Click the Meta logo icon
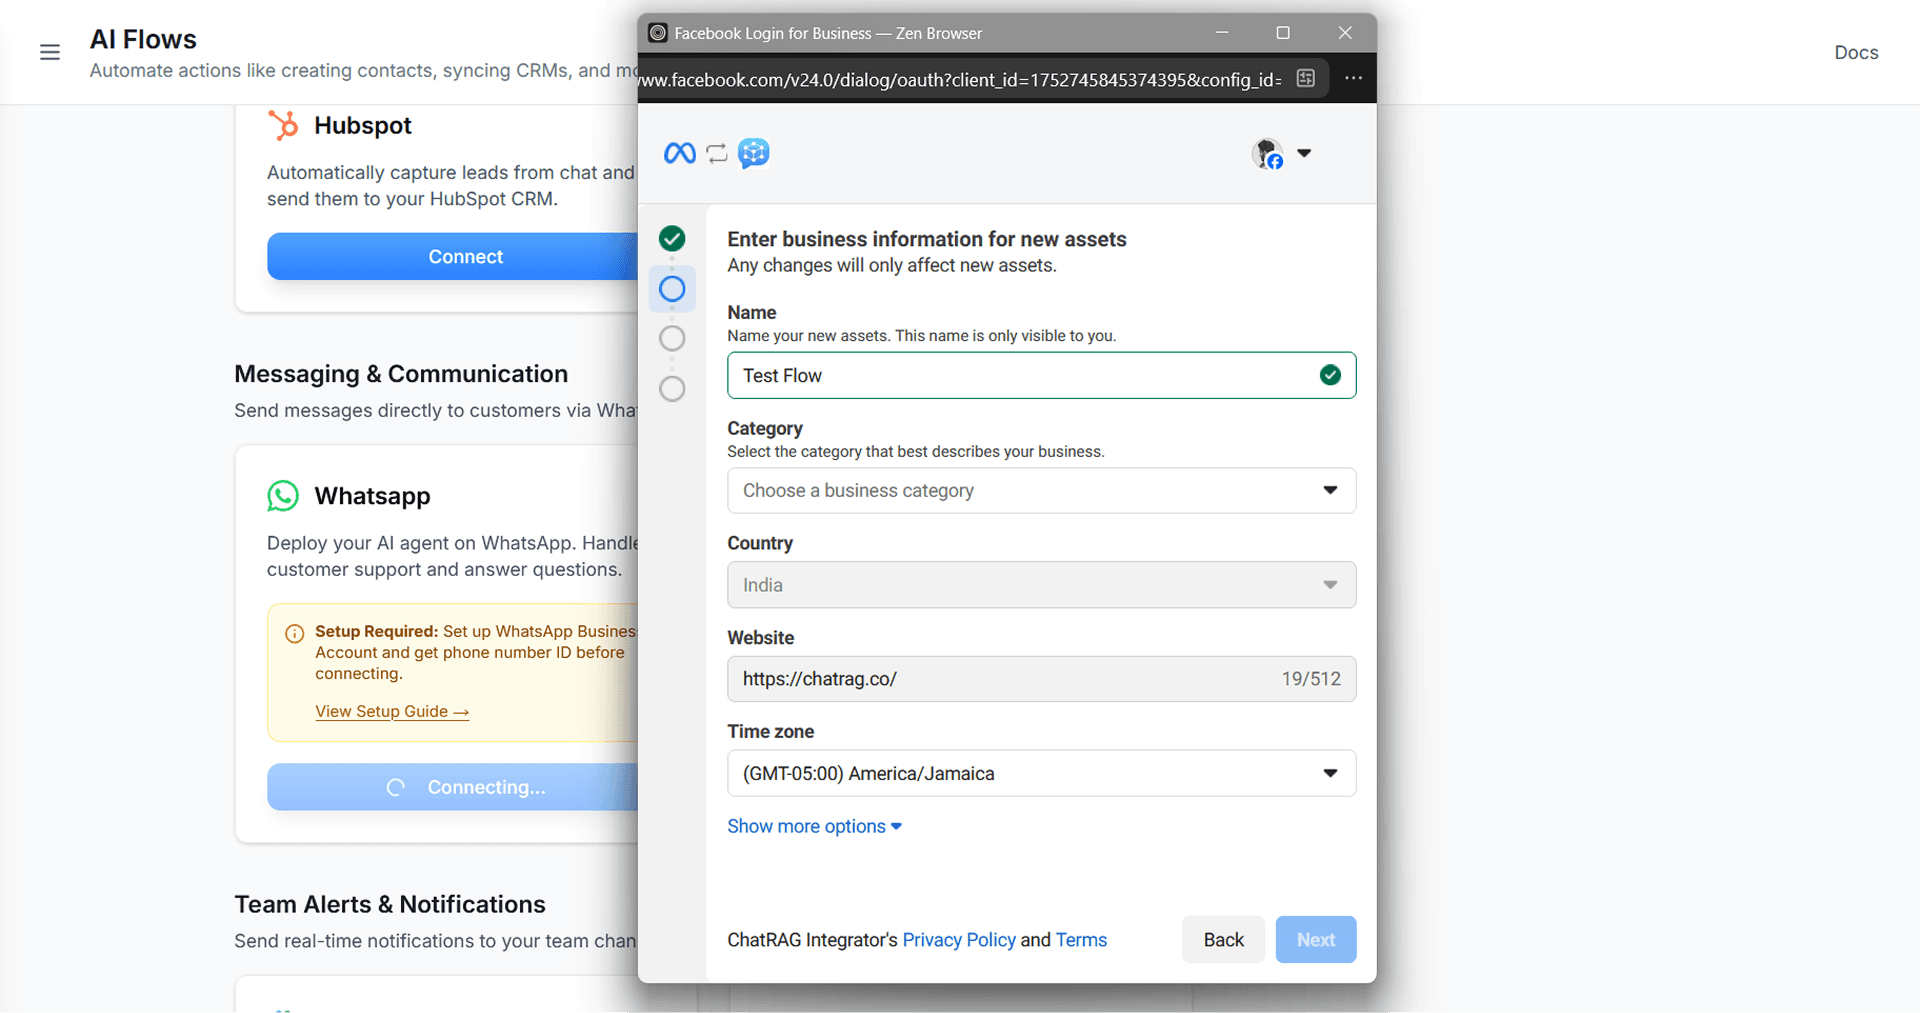Viewport: 1920px width, 1013px height. pyautogui.click(x=679, y=153)
